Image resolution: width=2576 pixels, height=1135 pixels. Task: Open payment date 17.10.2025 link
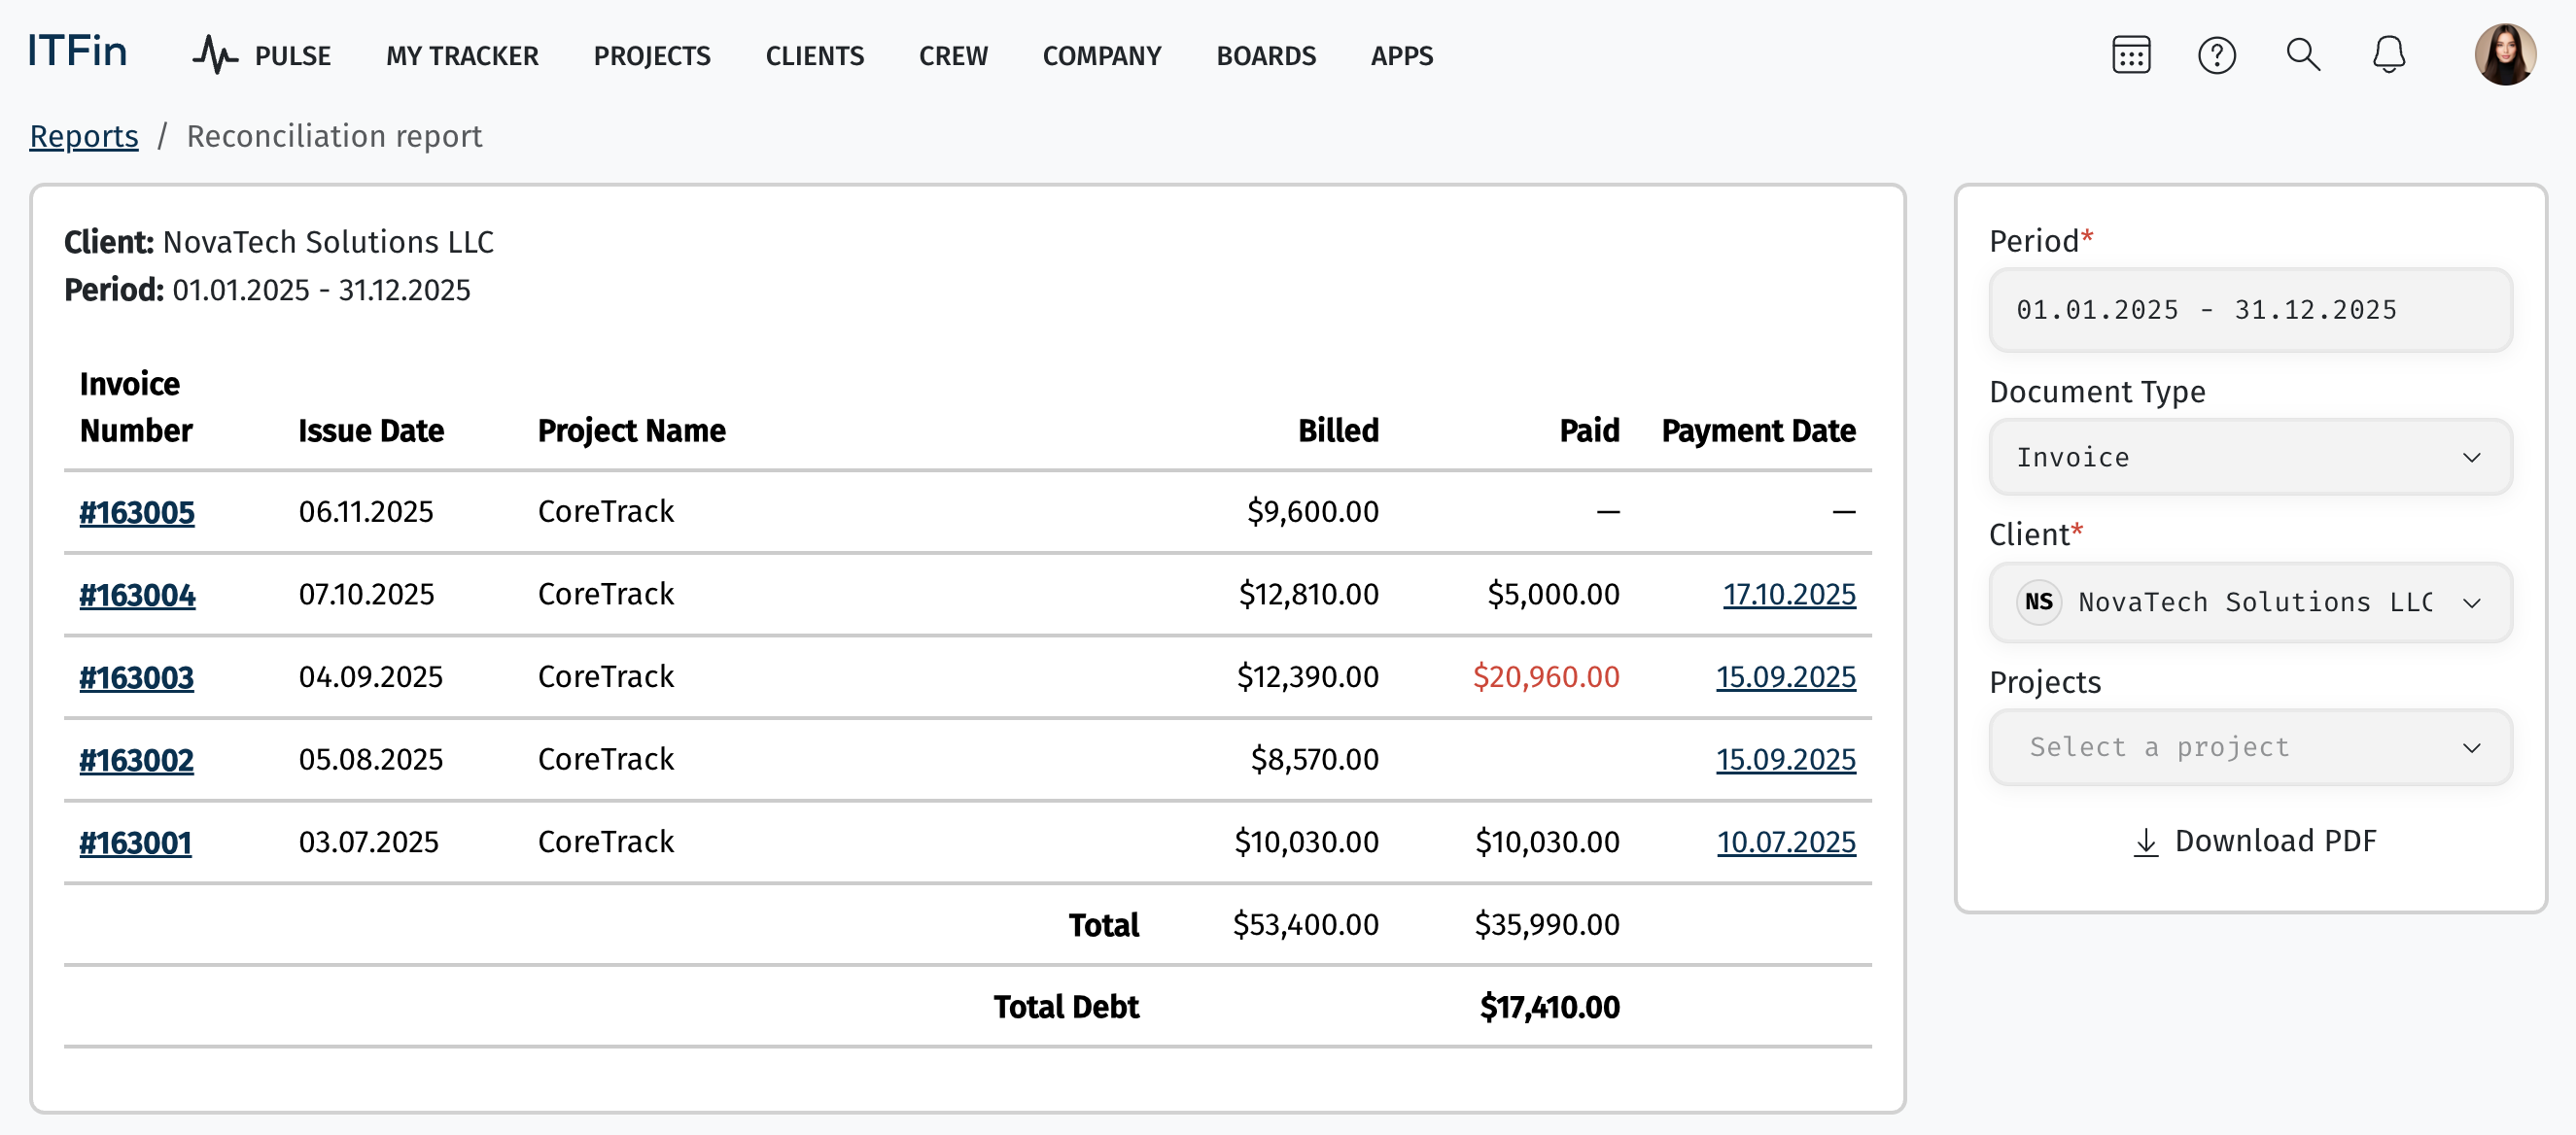[1788, 594]
